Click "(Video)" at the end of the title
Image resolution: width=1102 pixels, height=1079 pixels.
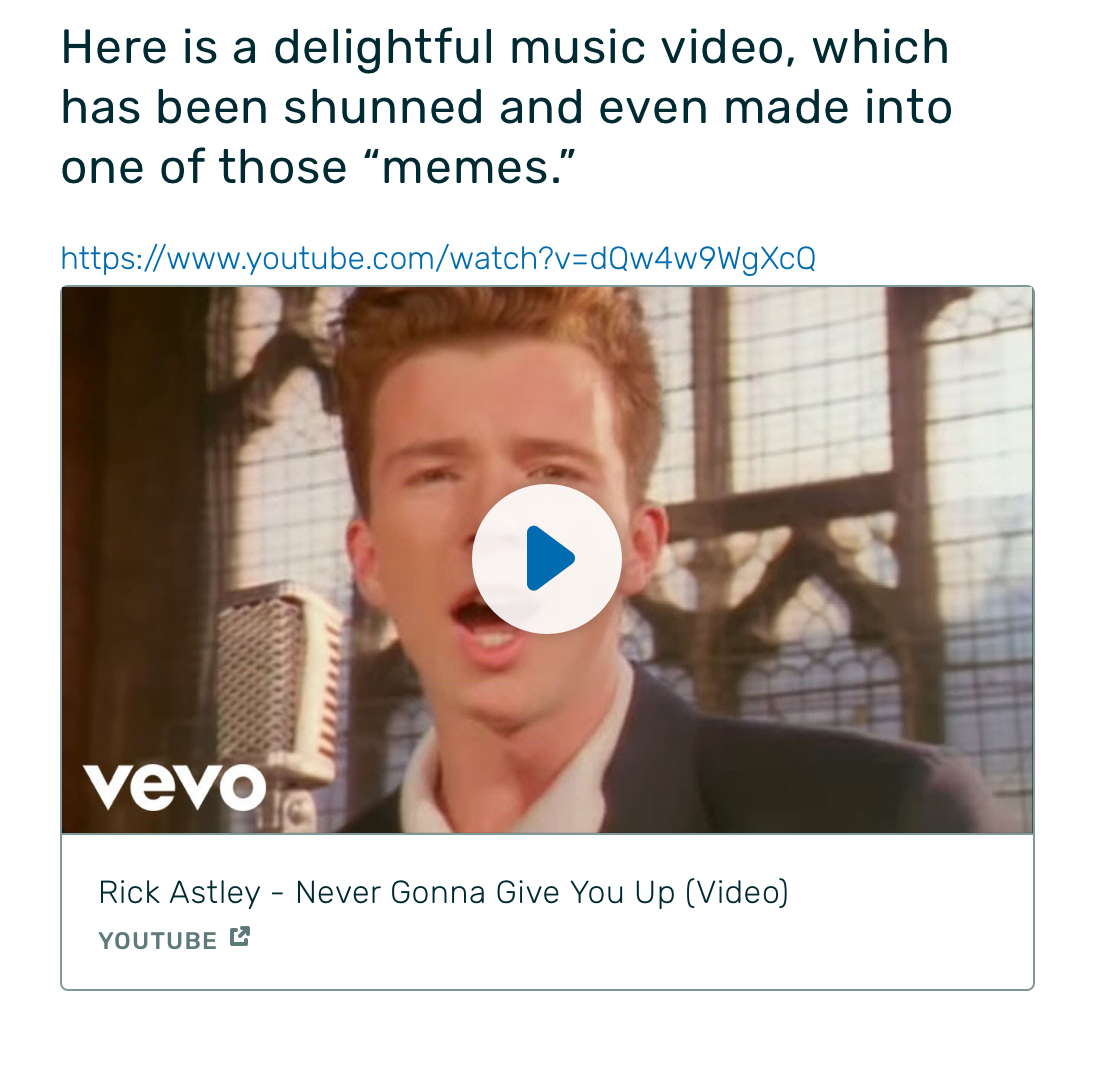coord(737,892)
